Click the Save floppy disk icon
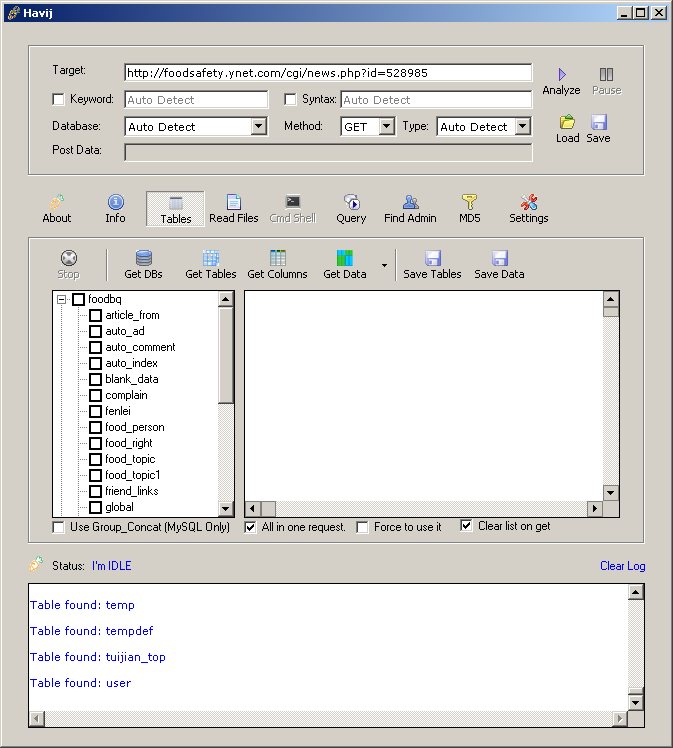 [x=599, y=122]
